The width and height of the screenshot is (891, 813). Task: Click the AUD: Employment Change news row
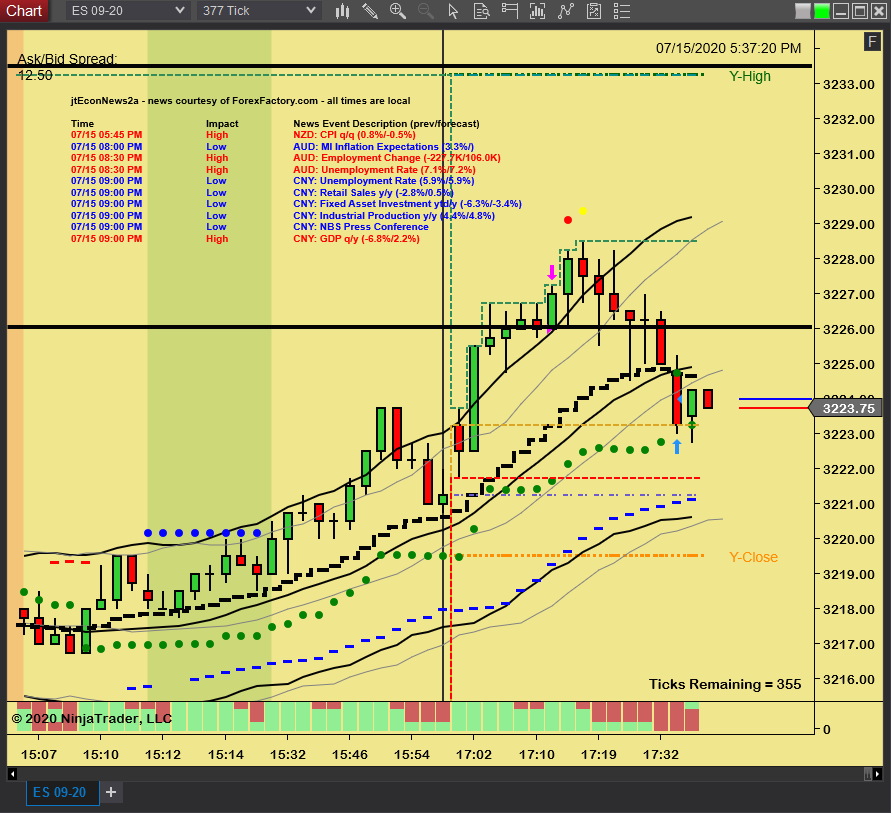(397, 158)
